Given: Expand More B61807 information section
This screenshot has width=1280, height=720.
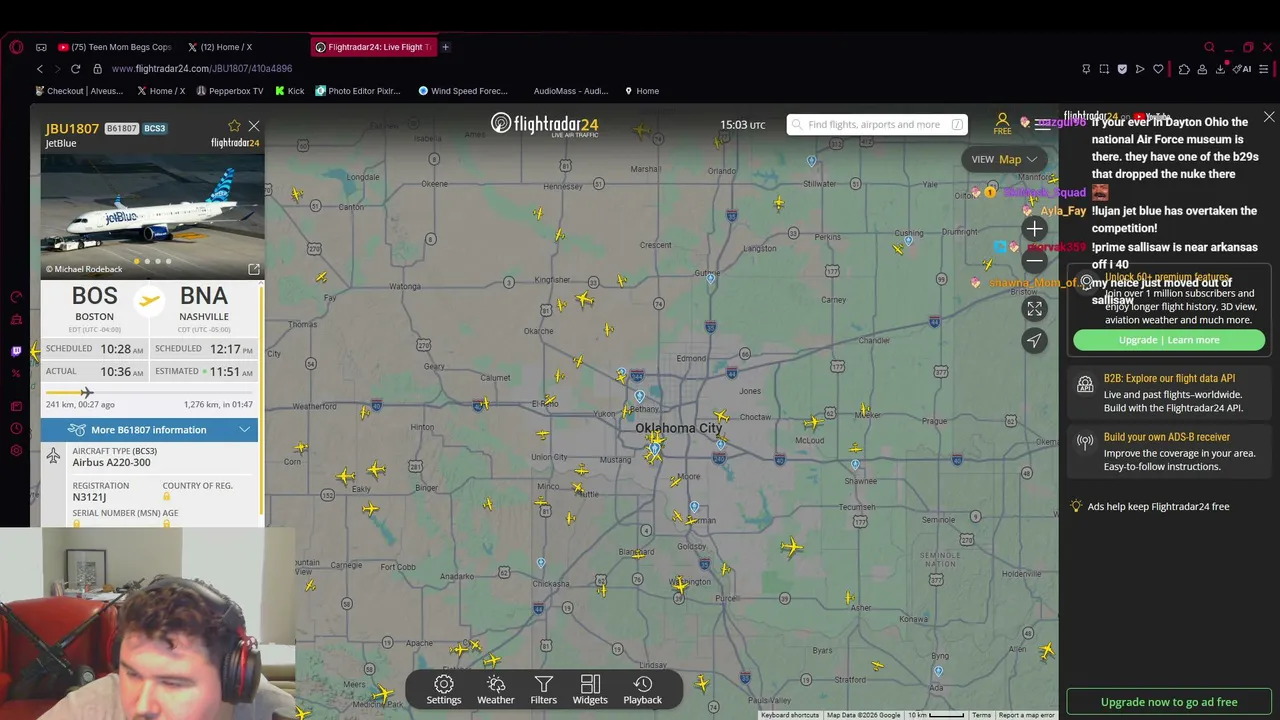Looking at the screenshot, I should click(x=149, y=430).
